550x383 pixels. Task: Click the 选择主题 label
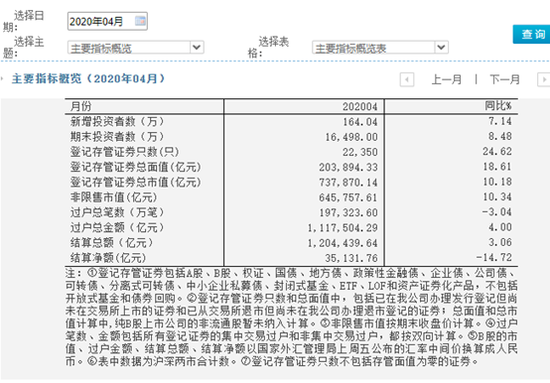23,47
